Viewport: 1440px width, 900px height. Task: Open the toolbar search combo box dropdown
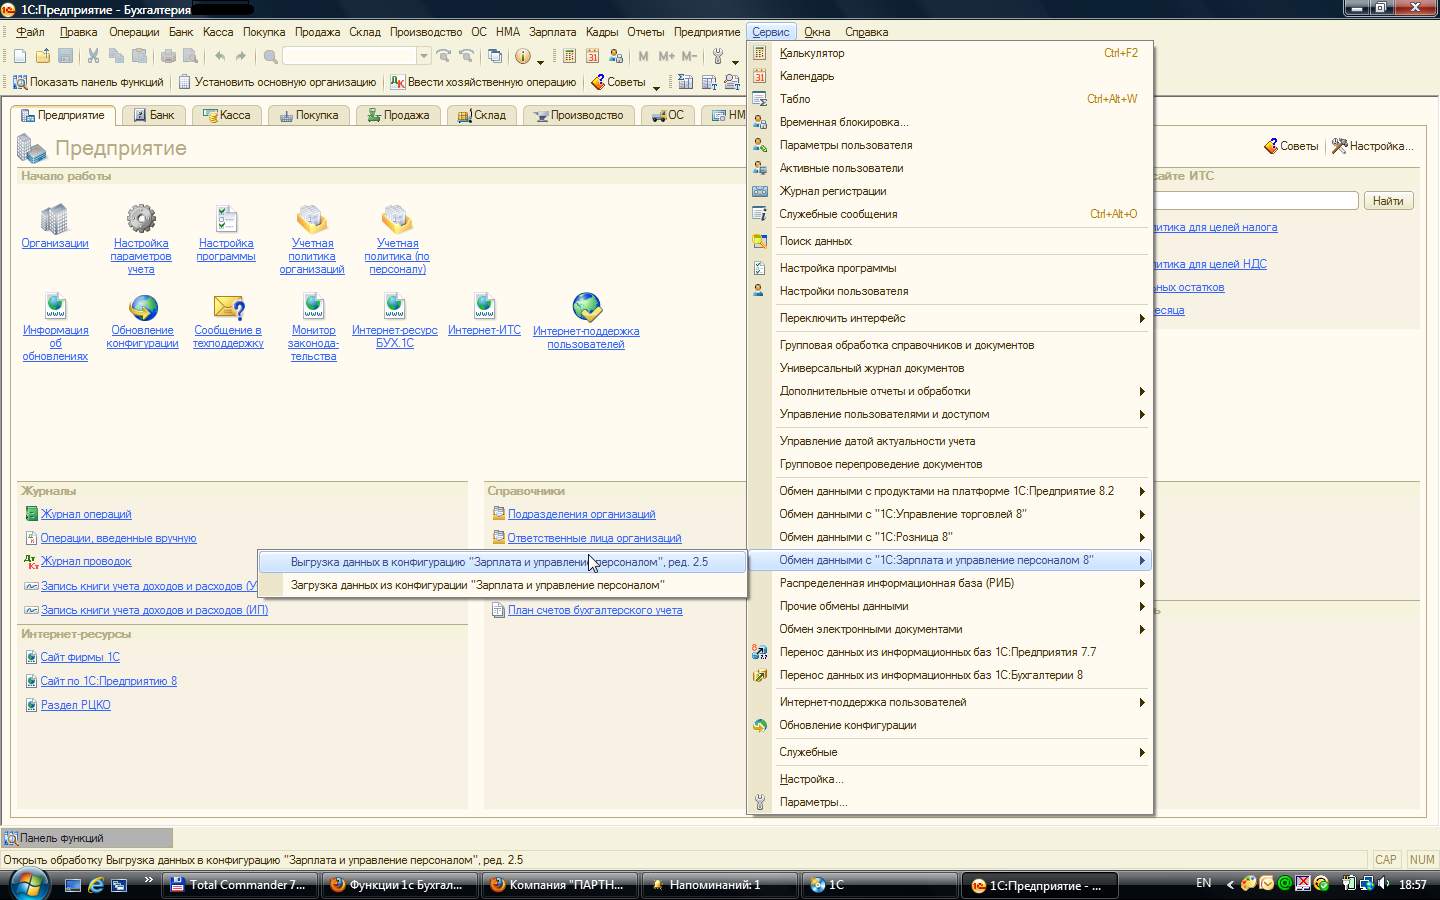pos(424,56)
